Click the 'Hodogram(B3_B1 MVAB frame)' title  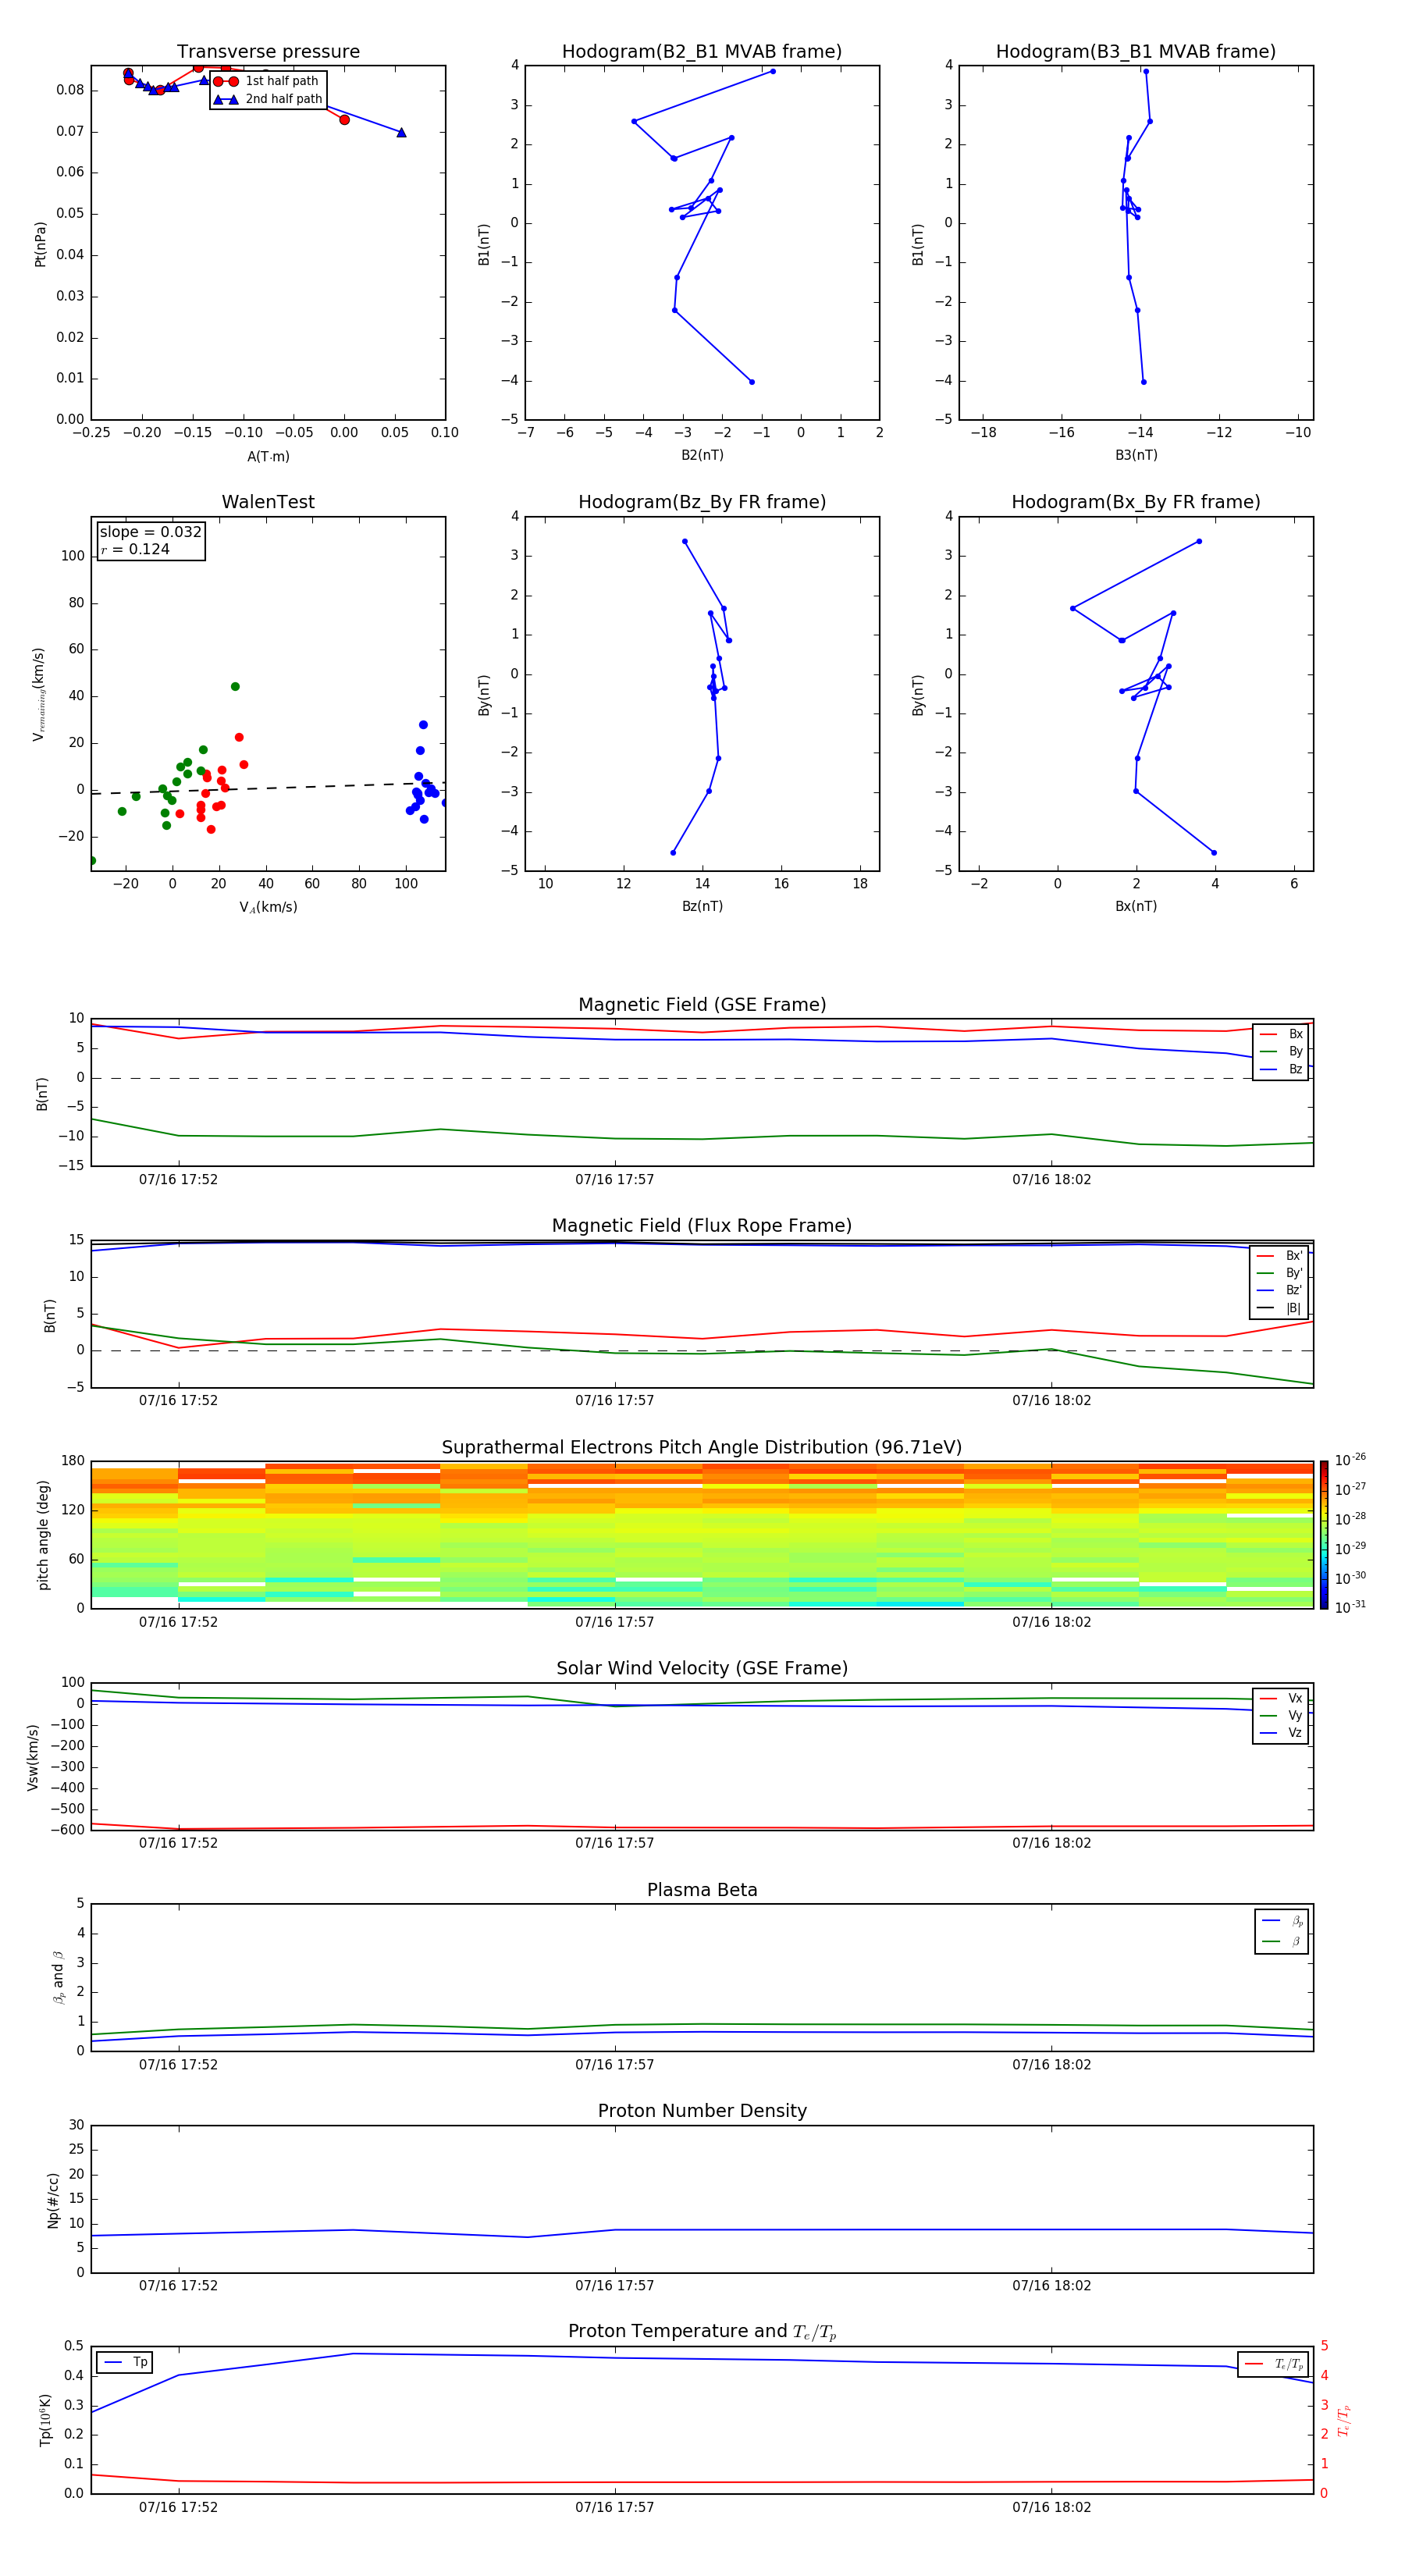click(x=1136, y=52)
